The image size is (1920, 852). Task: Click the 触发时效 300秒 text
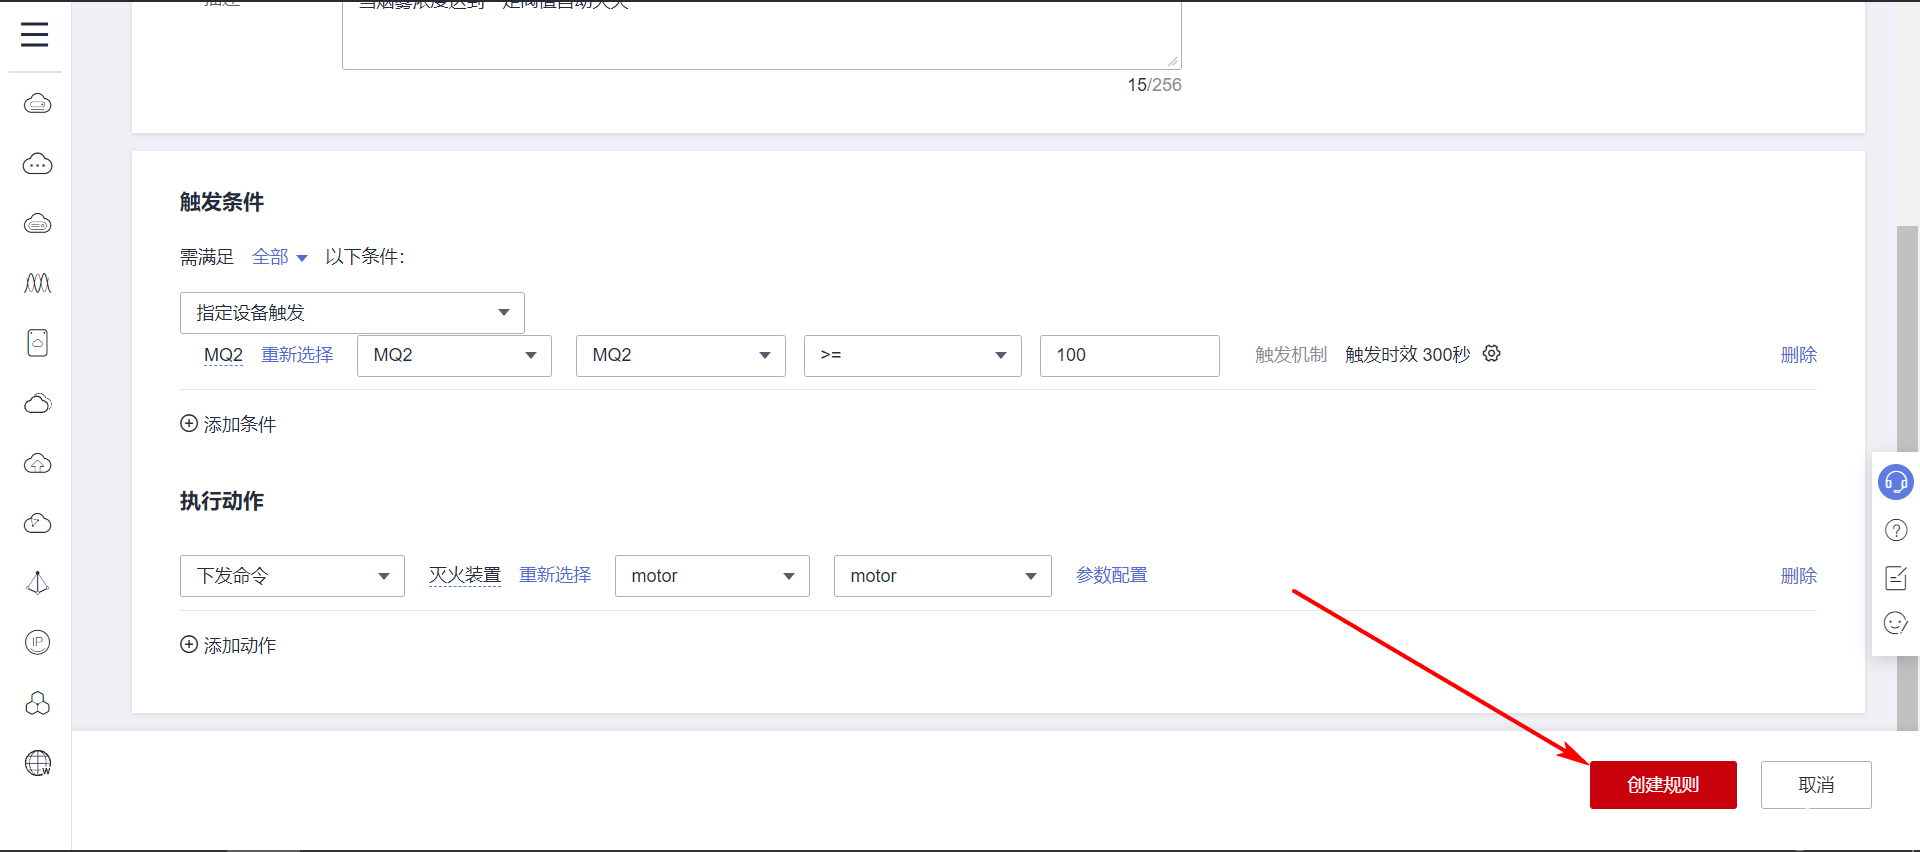click(1407, 355)
